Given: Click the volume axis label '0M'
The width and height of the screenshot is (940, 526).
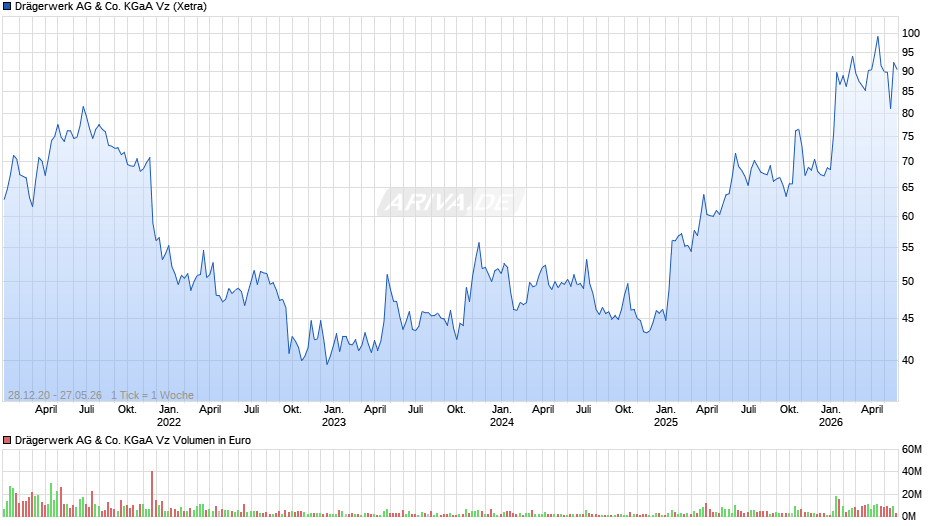Looking at the screenshot, I should 909,516.
